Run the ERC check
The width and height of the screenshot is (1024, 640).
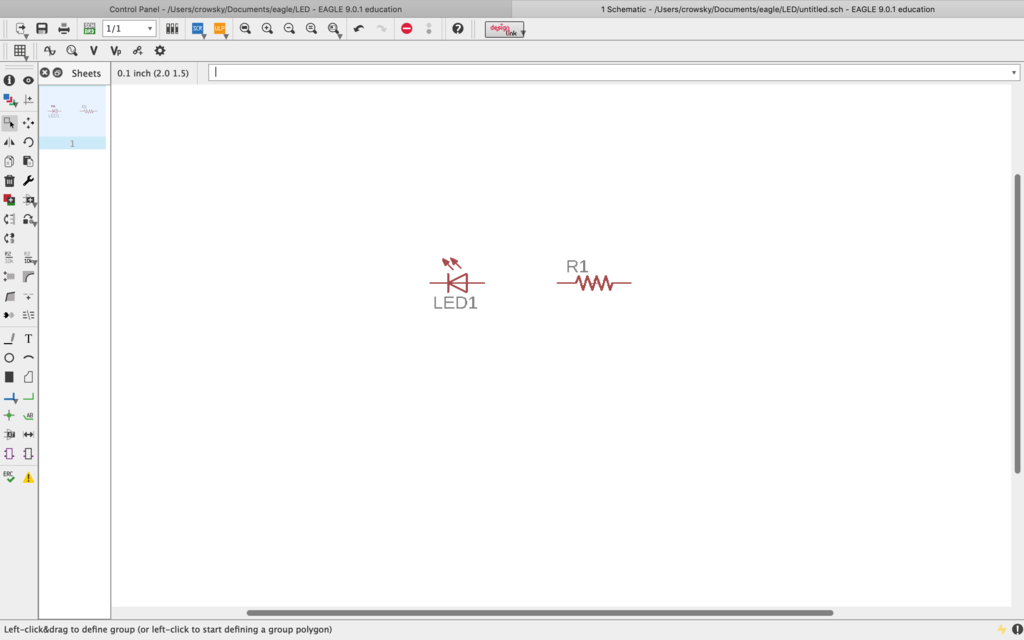point(9,477)
